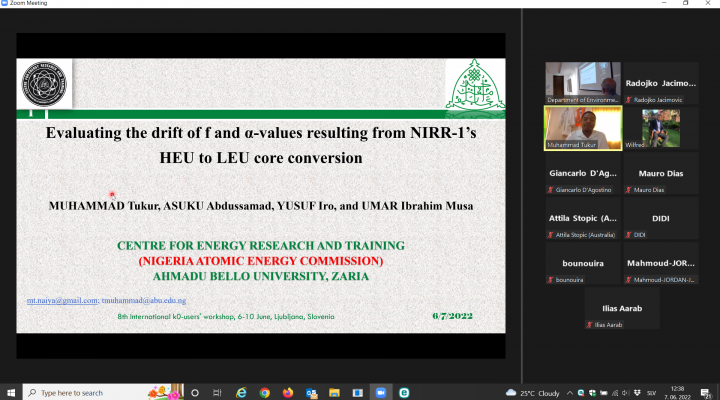Viewport: 720px width, 400px height.
Task: Click muted mic icon beside Radojko Jacimovic
Action: [x=629, y=100]
